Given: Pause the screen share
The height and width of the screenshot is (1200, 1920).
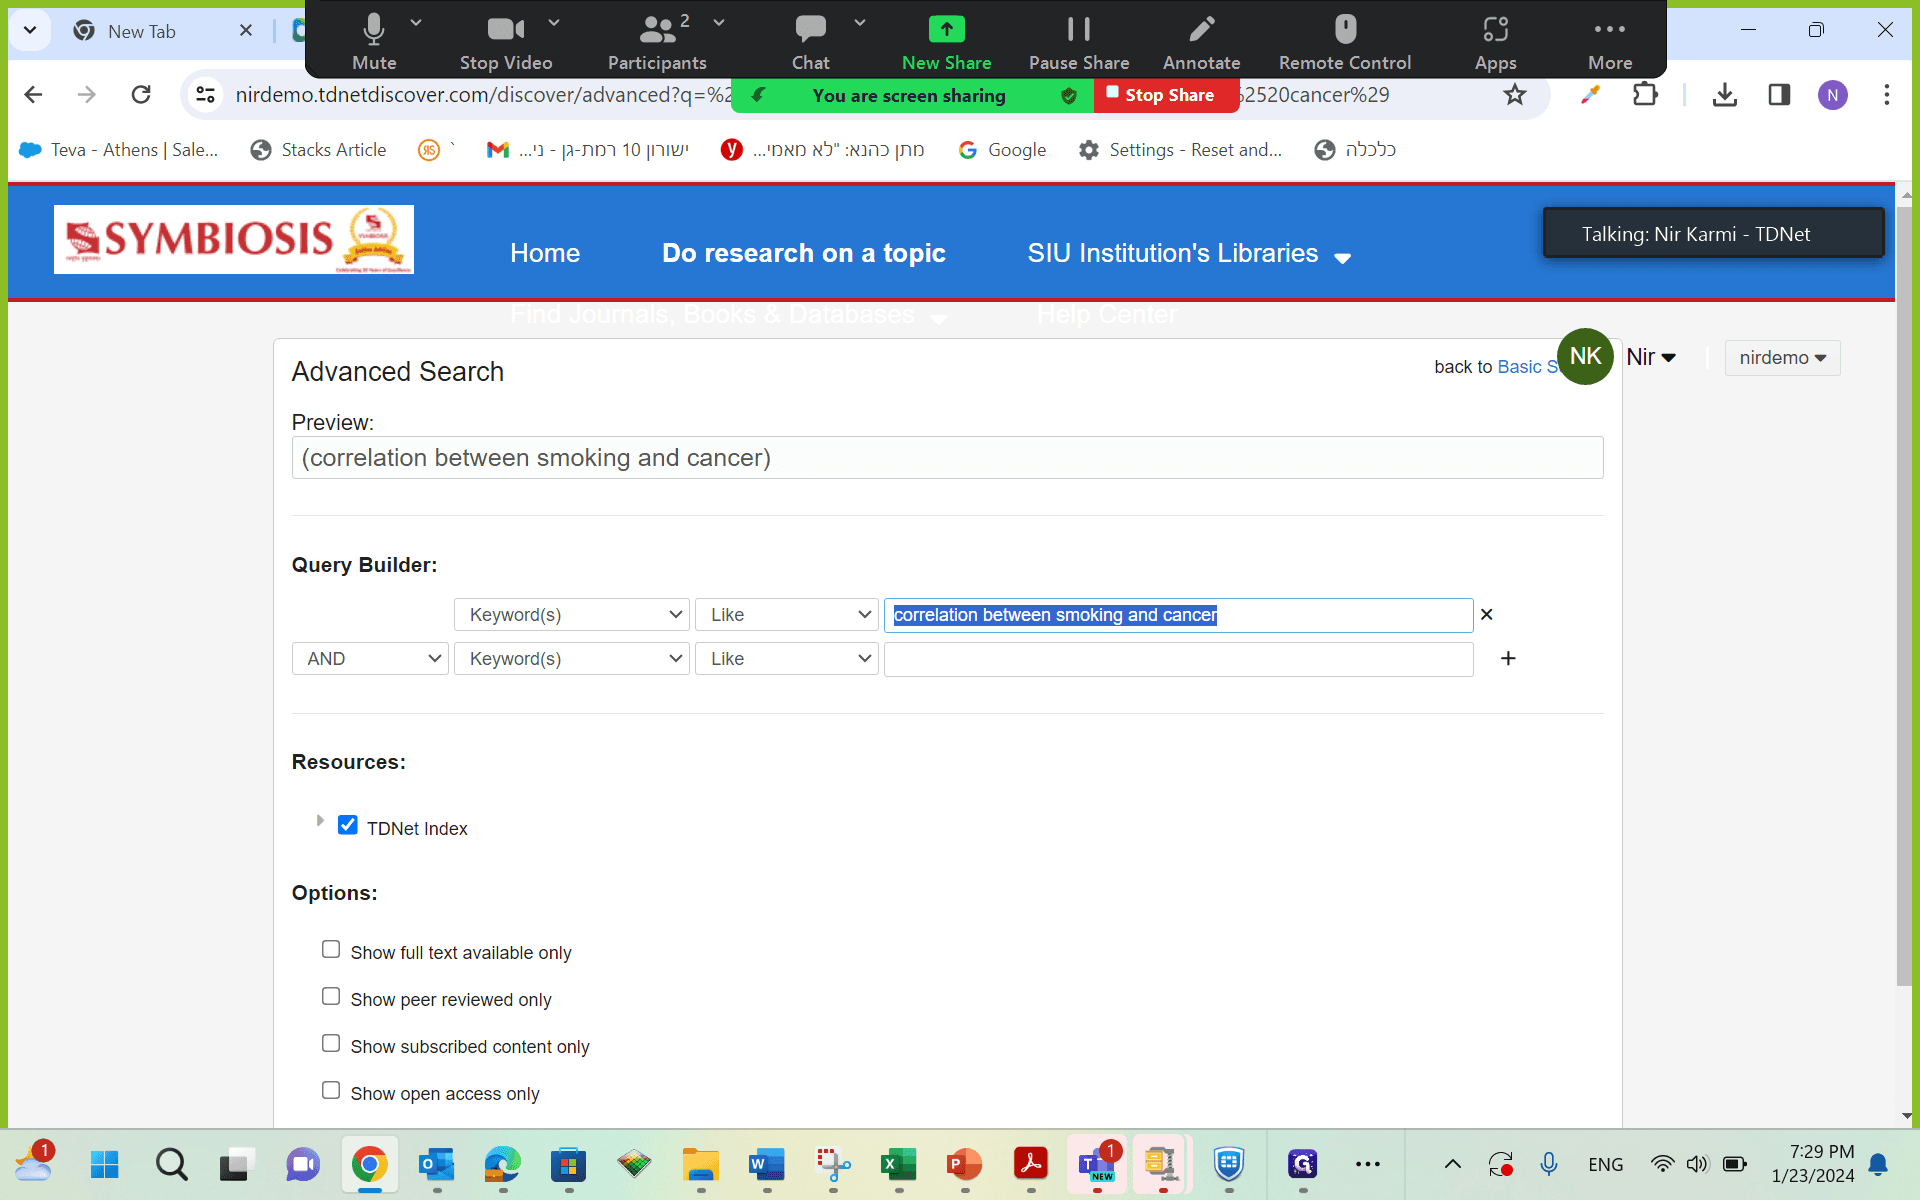Looking at the screenshot, I should pos(1078,42).
